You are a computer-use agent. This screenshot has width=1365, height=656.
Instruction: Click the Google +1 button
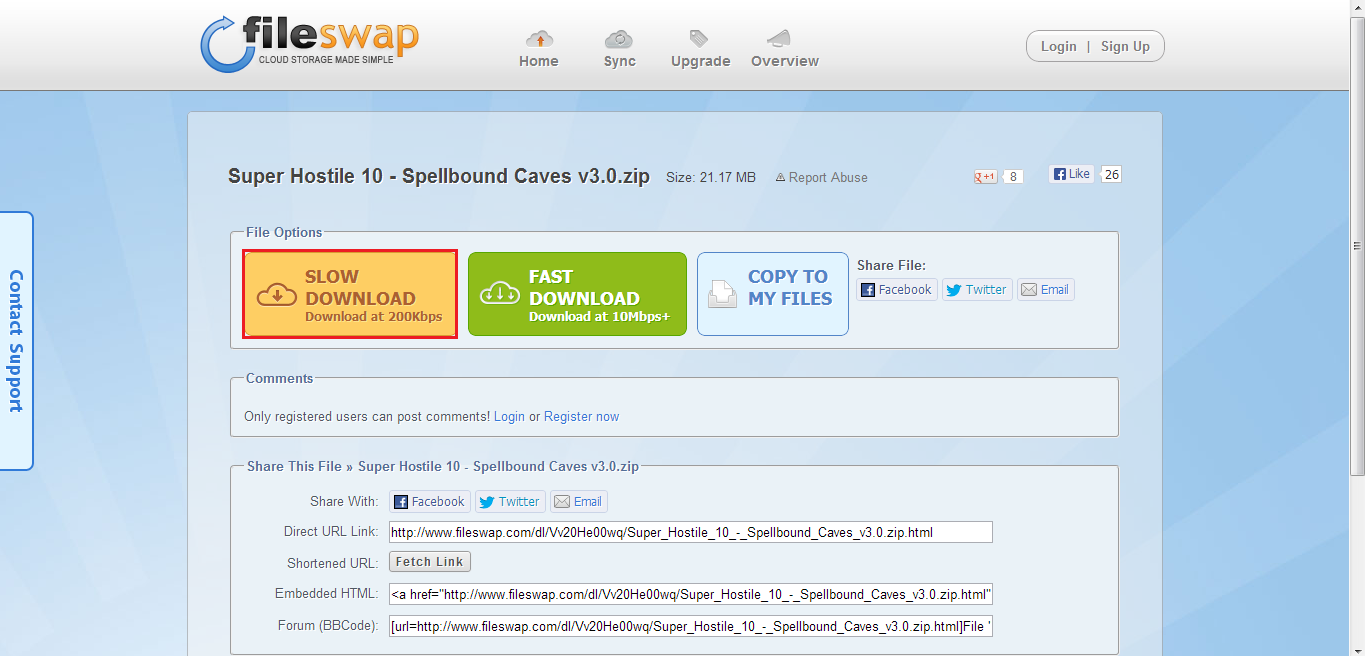tap(986, 177)
